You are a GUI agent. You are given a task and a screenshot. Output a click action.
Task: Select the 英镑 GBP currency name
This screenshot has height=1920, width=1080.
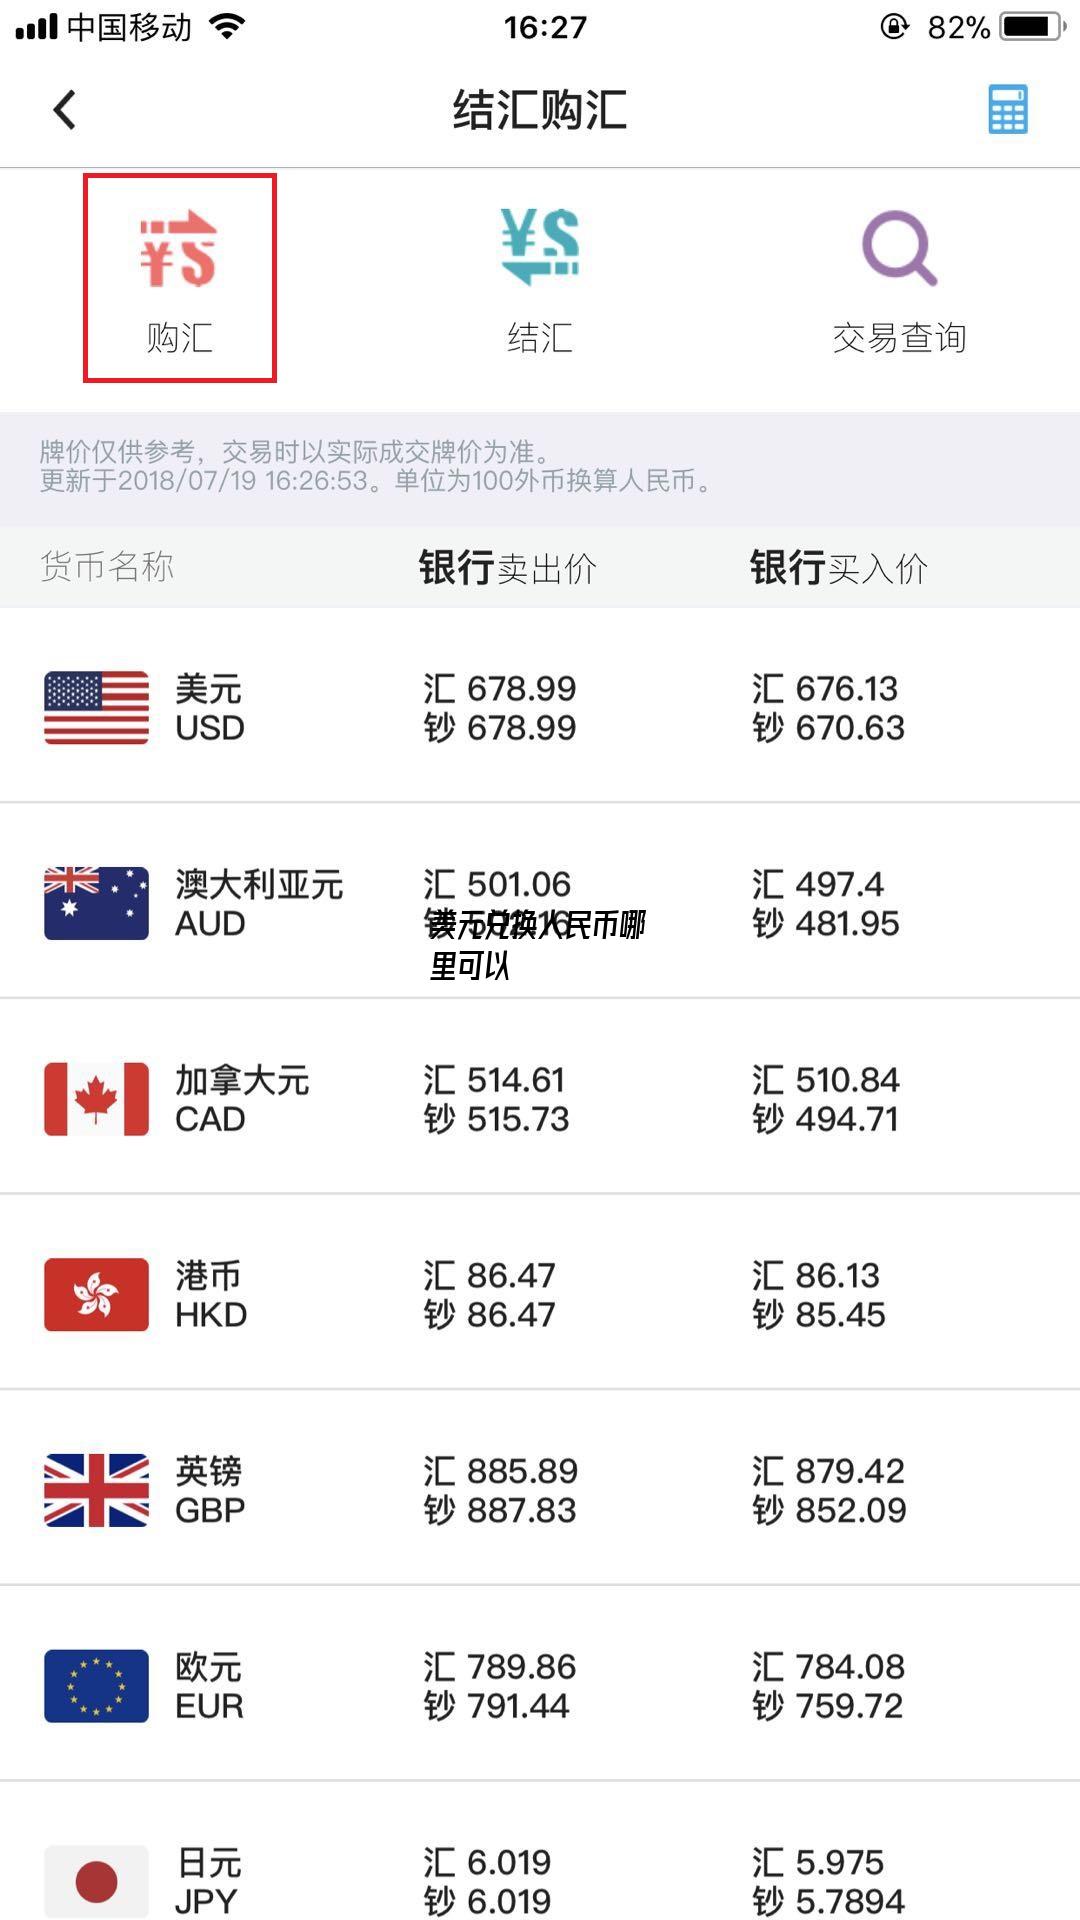pos(210,1490)
